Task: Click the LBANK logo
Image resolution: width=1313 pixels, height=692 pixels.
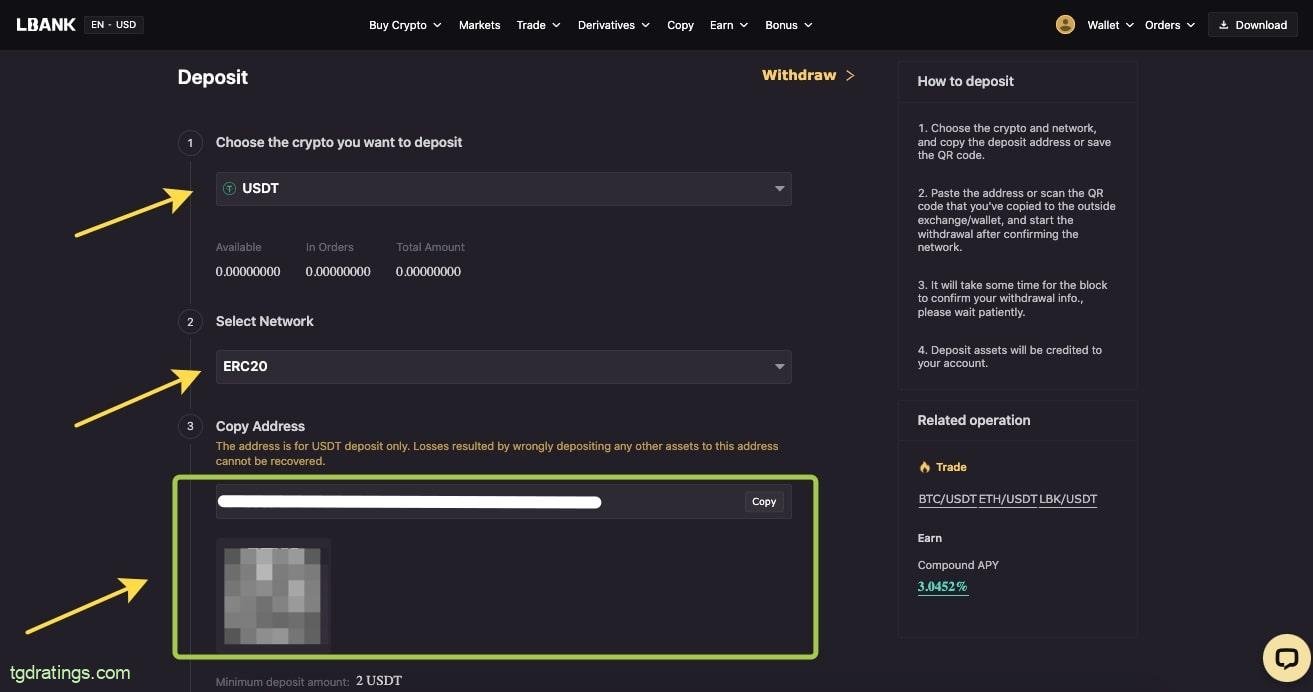Action: point(46,25)
